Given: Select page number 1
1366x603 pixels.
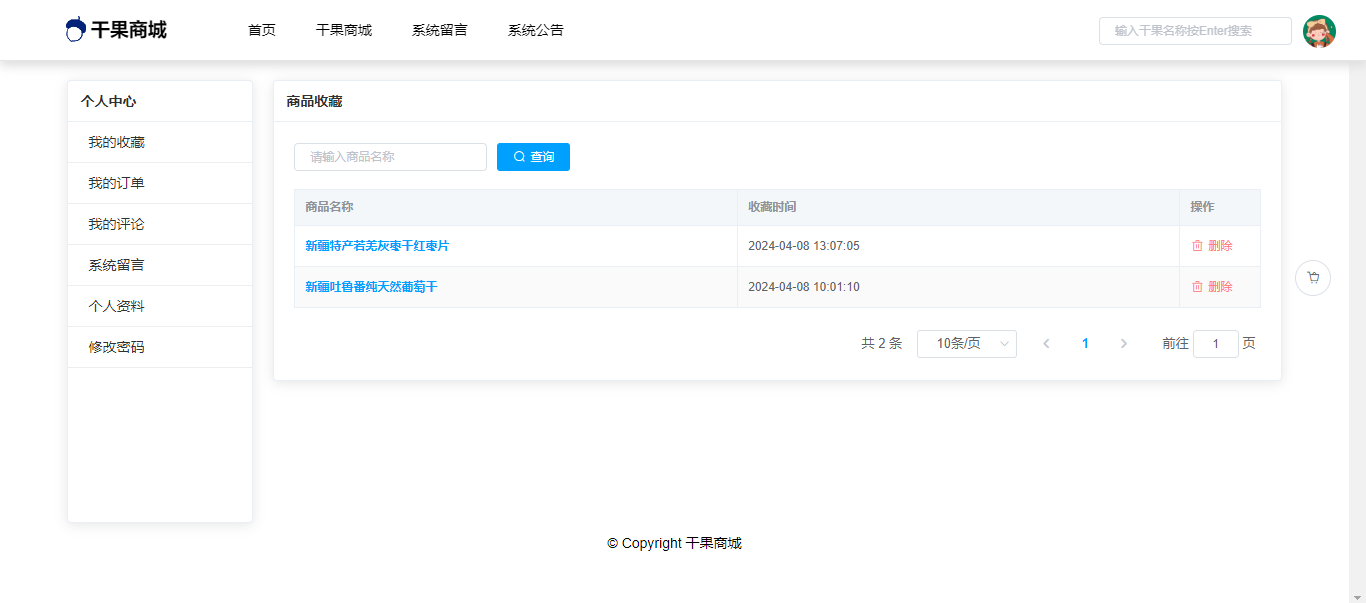Looking at the screenshot, I should (x=1085, y=344).
